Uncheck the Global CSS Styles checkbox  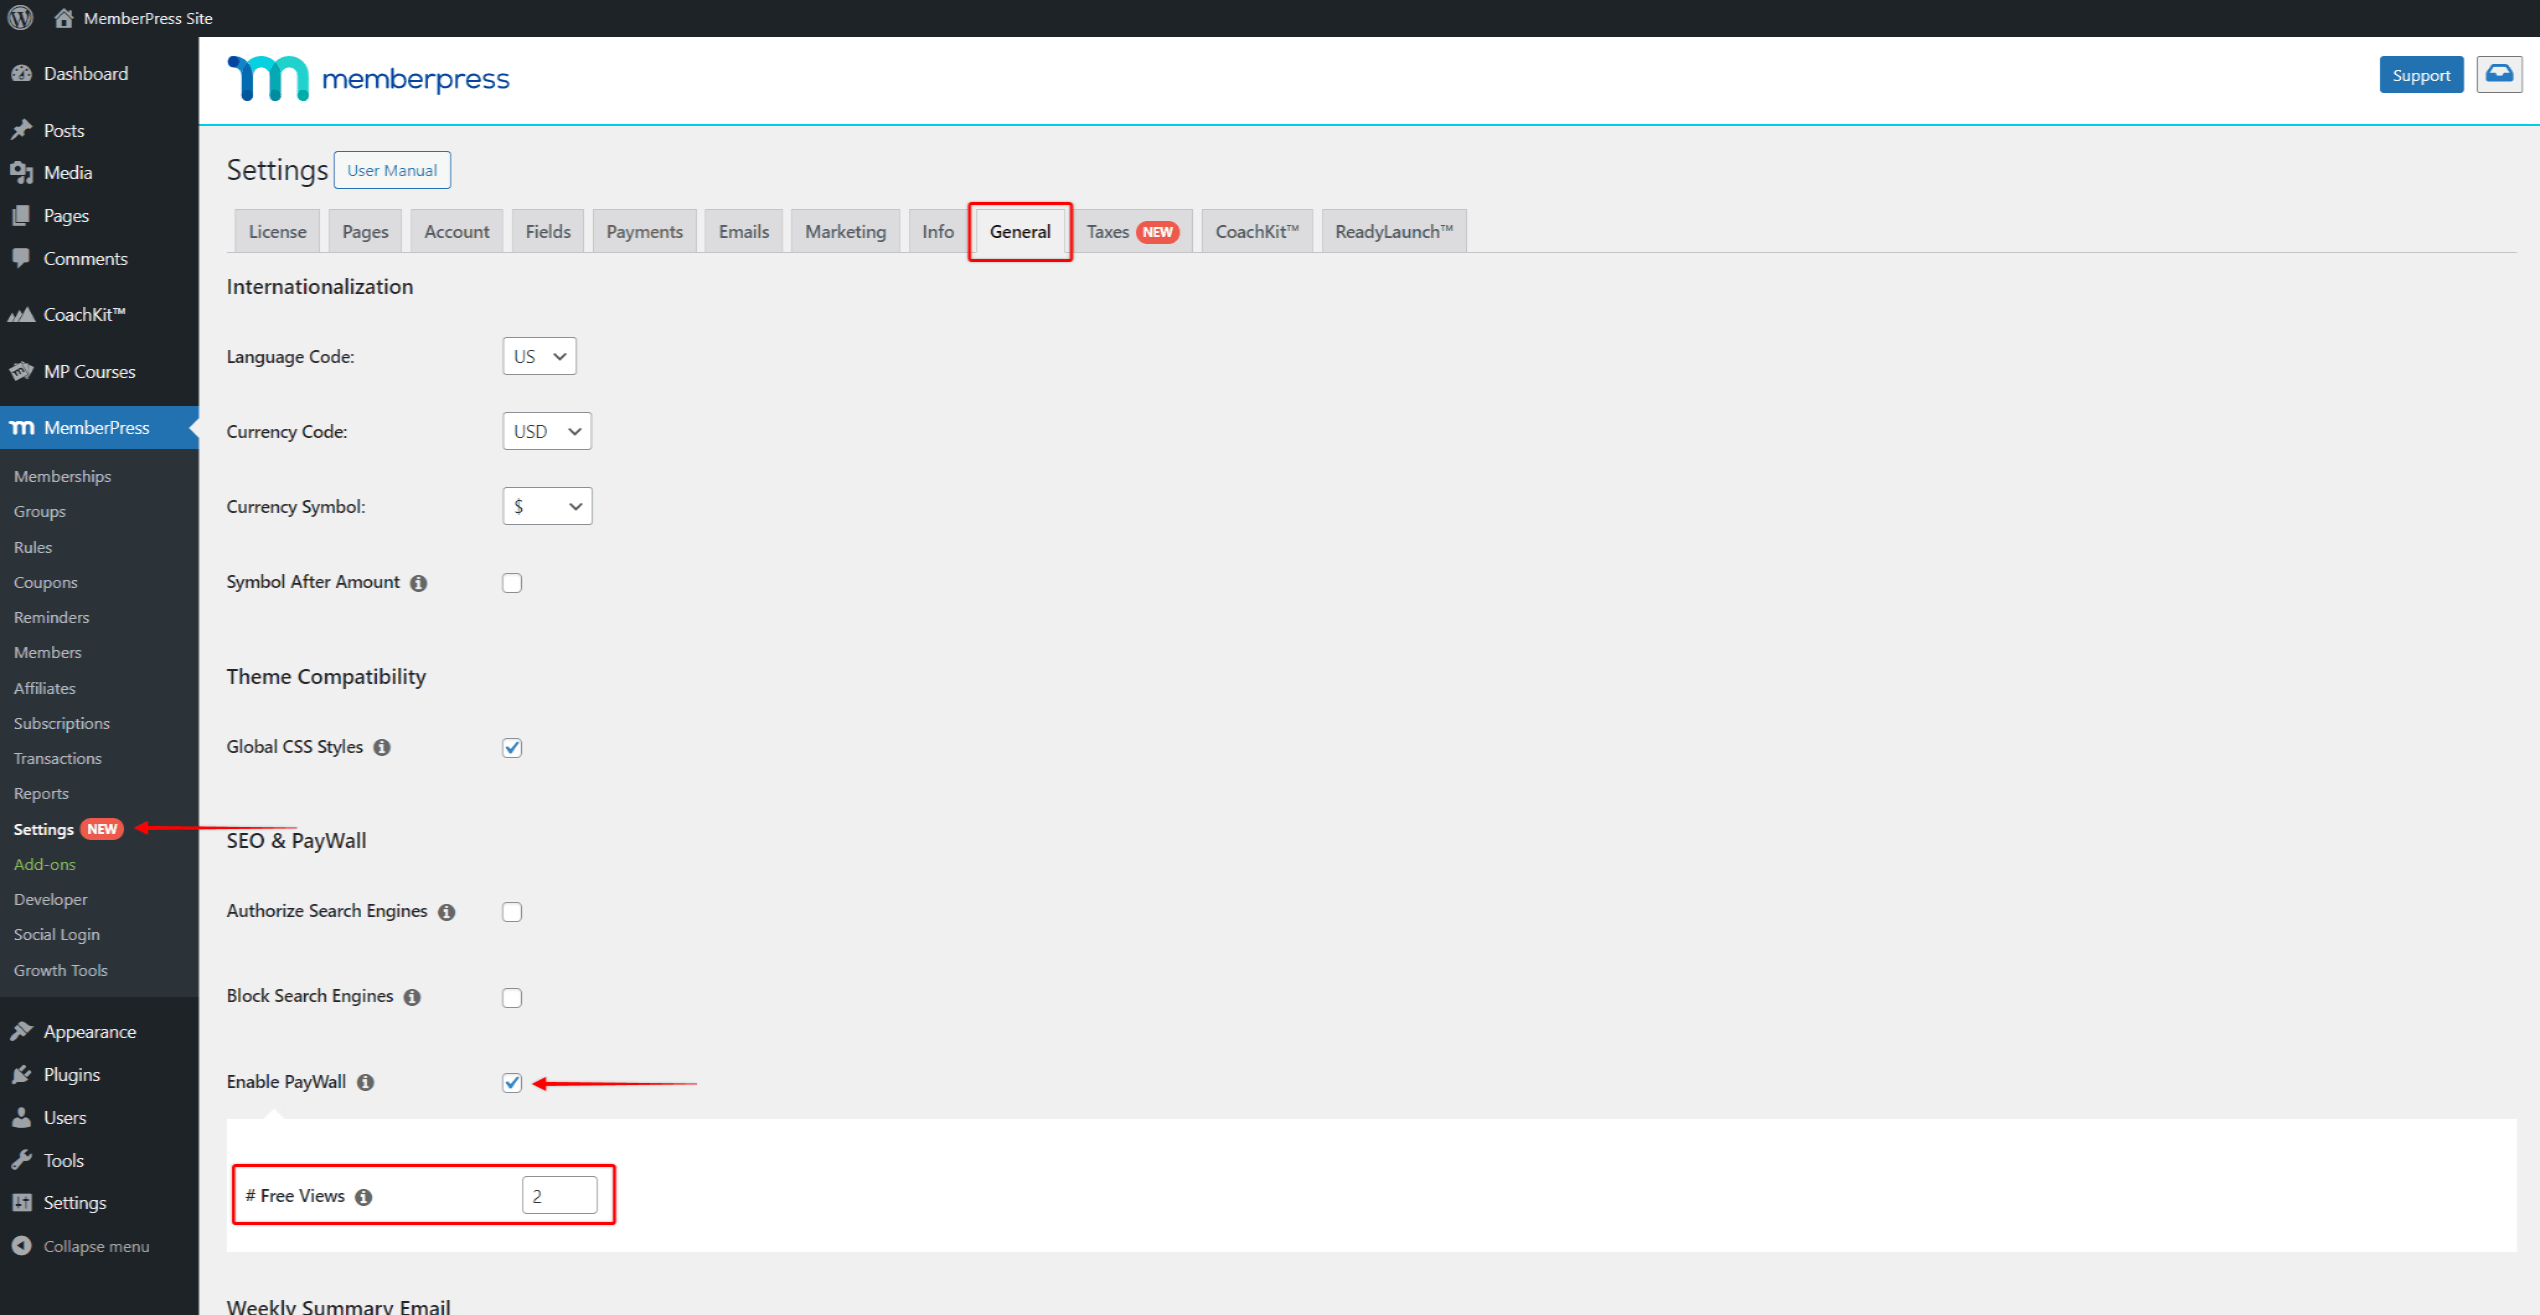click(512, 747)
